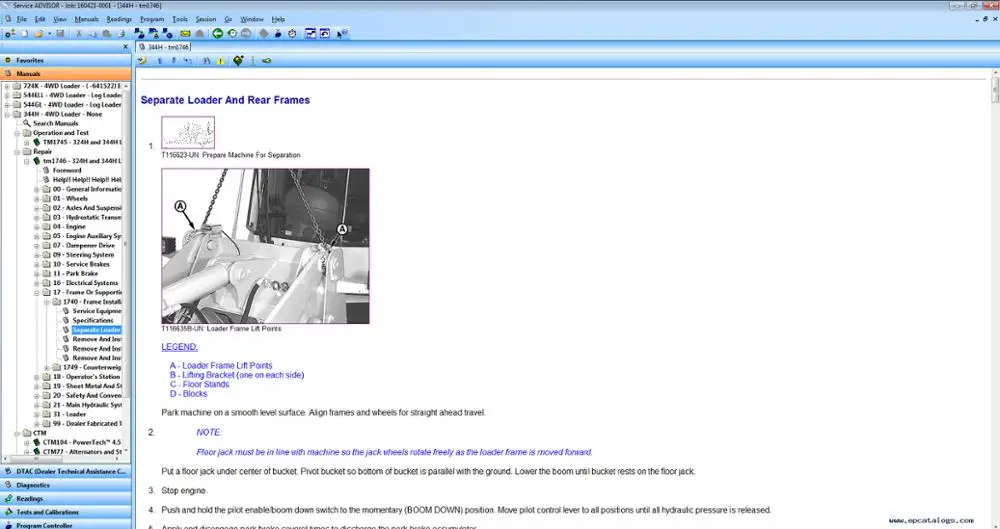Open the Tools menu

(180, 19)
